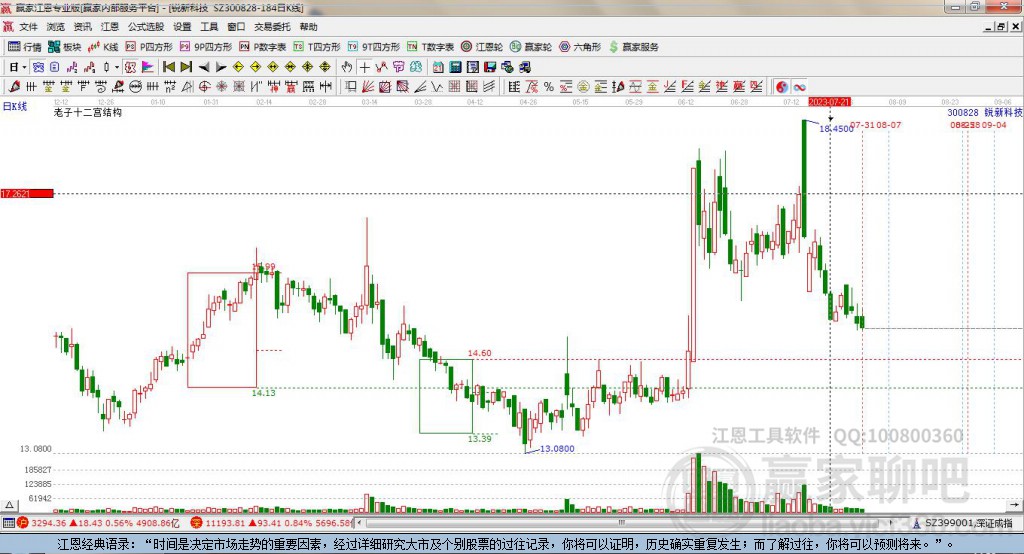This screenshot has height=554, width=1024.
Task: Select the red date marker 2023-07-21
Action: tap(829, 103)
